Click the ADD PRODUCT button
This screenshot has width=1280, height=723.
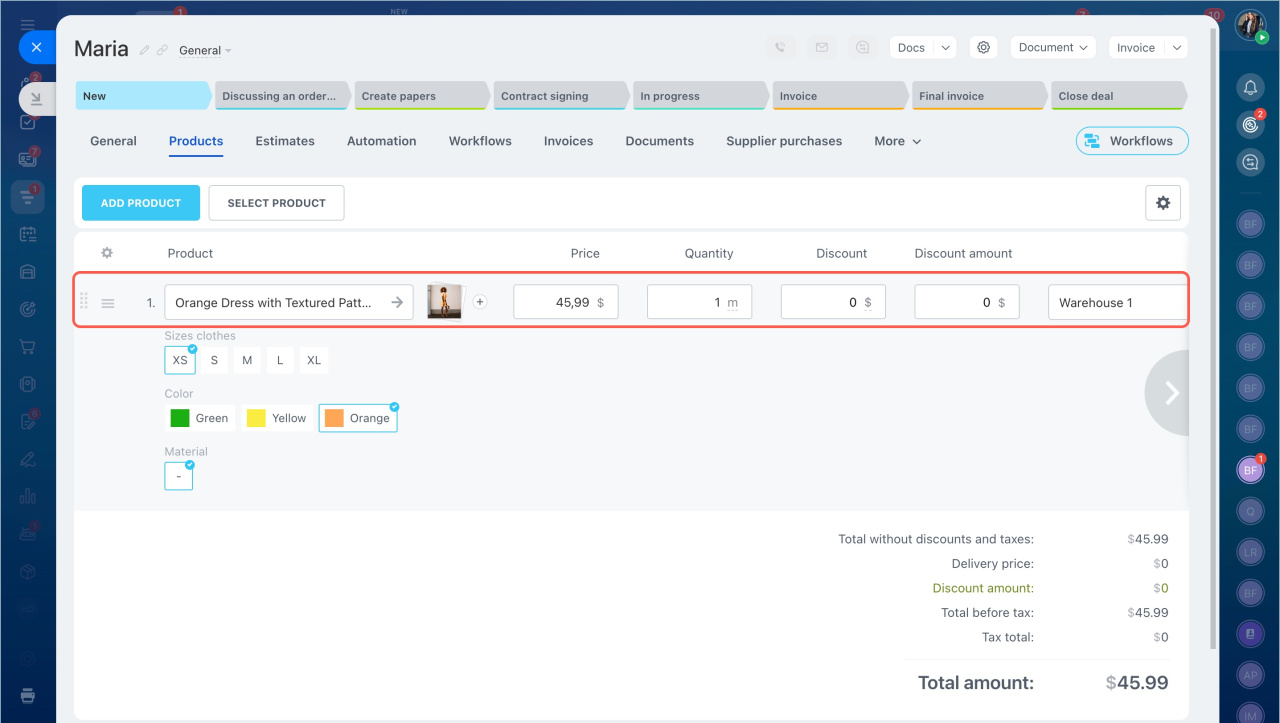tap(141, 203)
